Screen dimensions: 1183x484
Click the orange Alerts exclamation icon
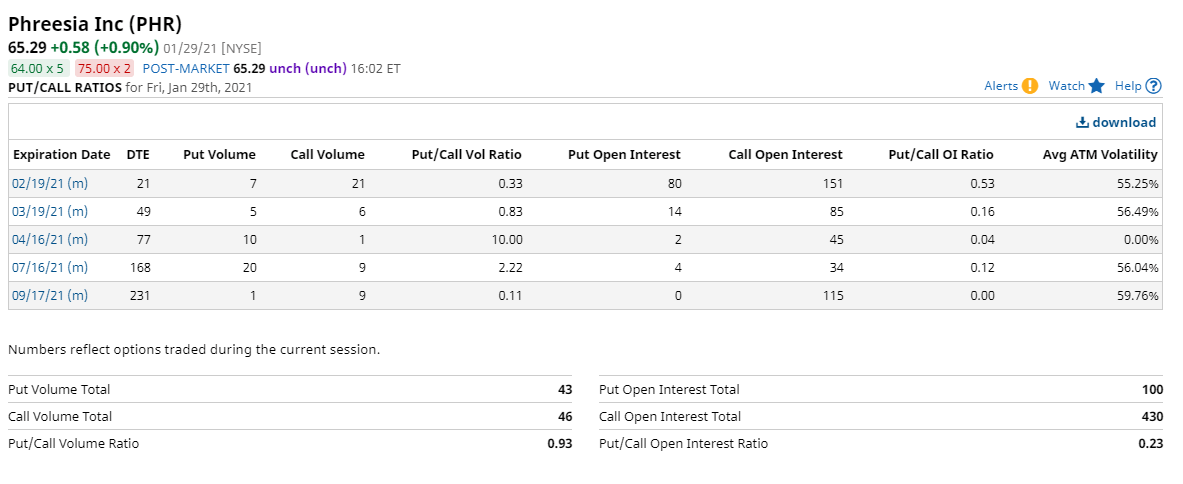pos(1030,86)
